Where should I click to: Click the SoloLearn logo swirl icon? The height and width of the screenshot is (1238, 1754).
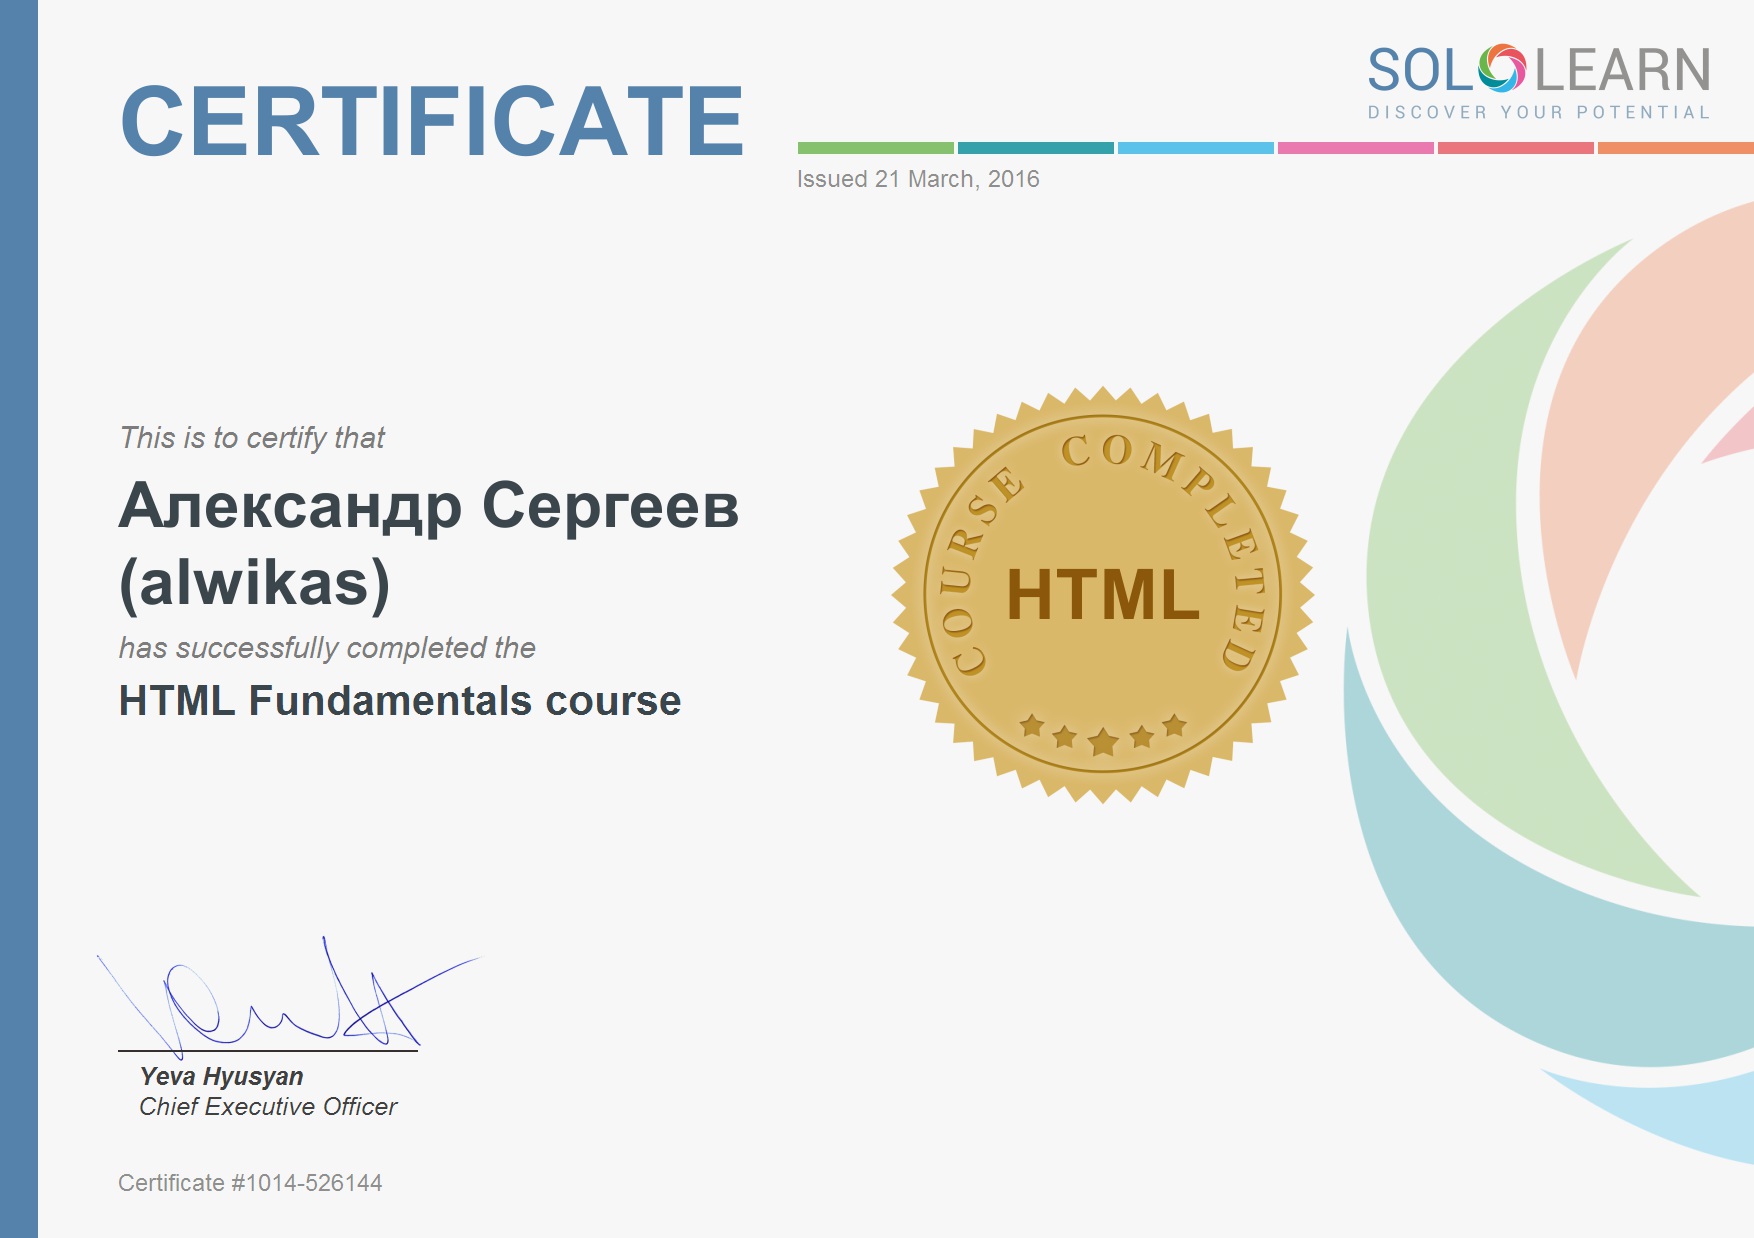click(1502, 69)
